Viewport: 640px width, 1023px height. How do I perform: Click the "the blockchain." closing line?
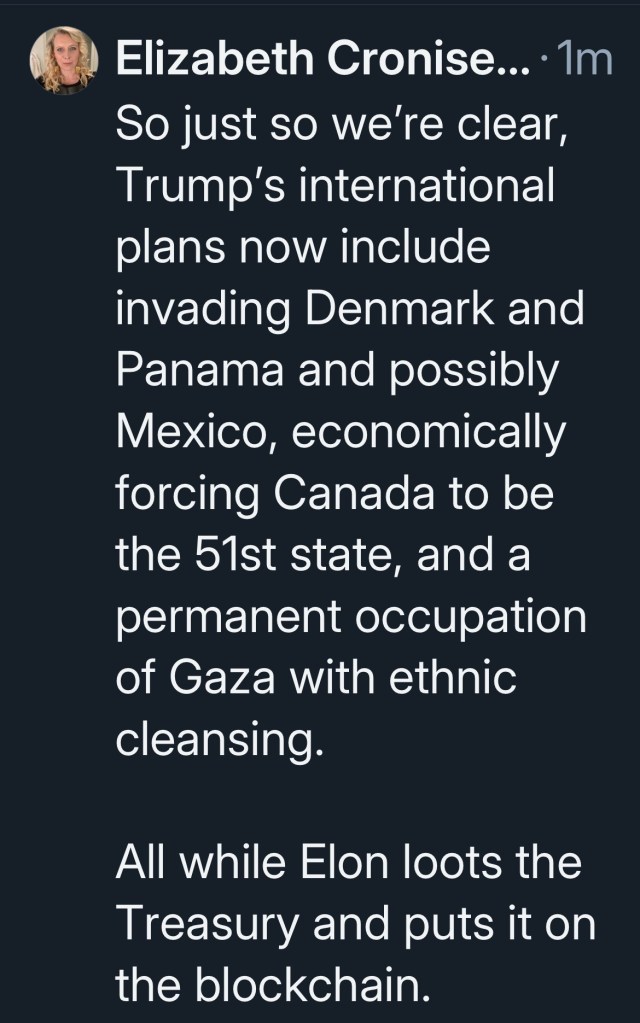pyautogui.click(x=275, y=987)
